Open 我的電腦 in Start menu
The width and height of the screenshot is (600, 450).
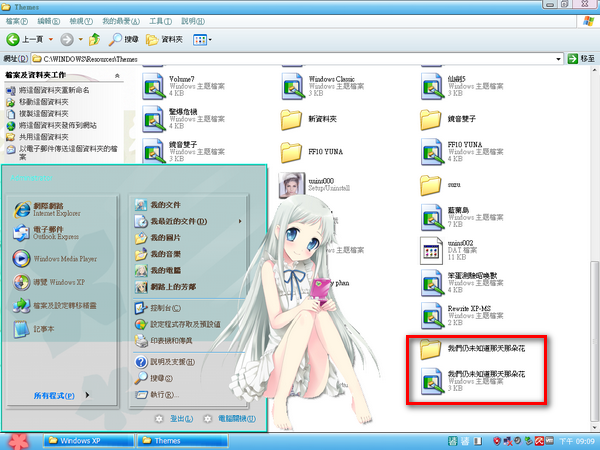157,271
